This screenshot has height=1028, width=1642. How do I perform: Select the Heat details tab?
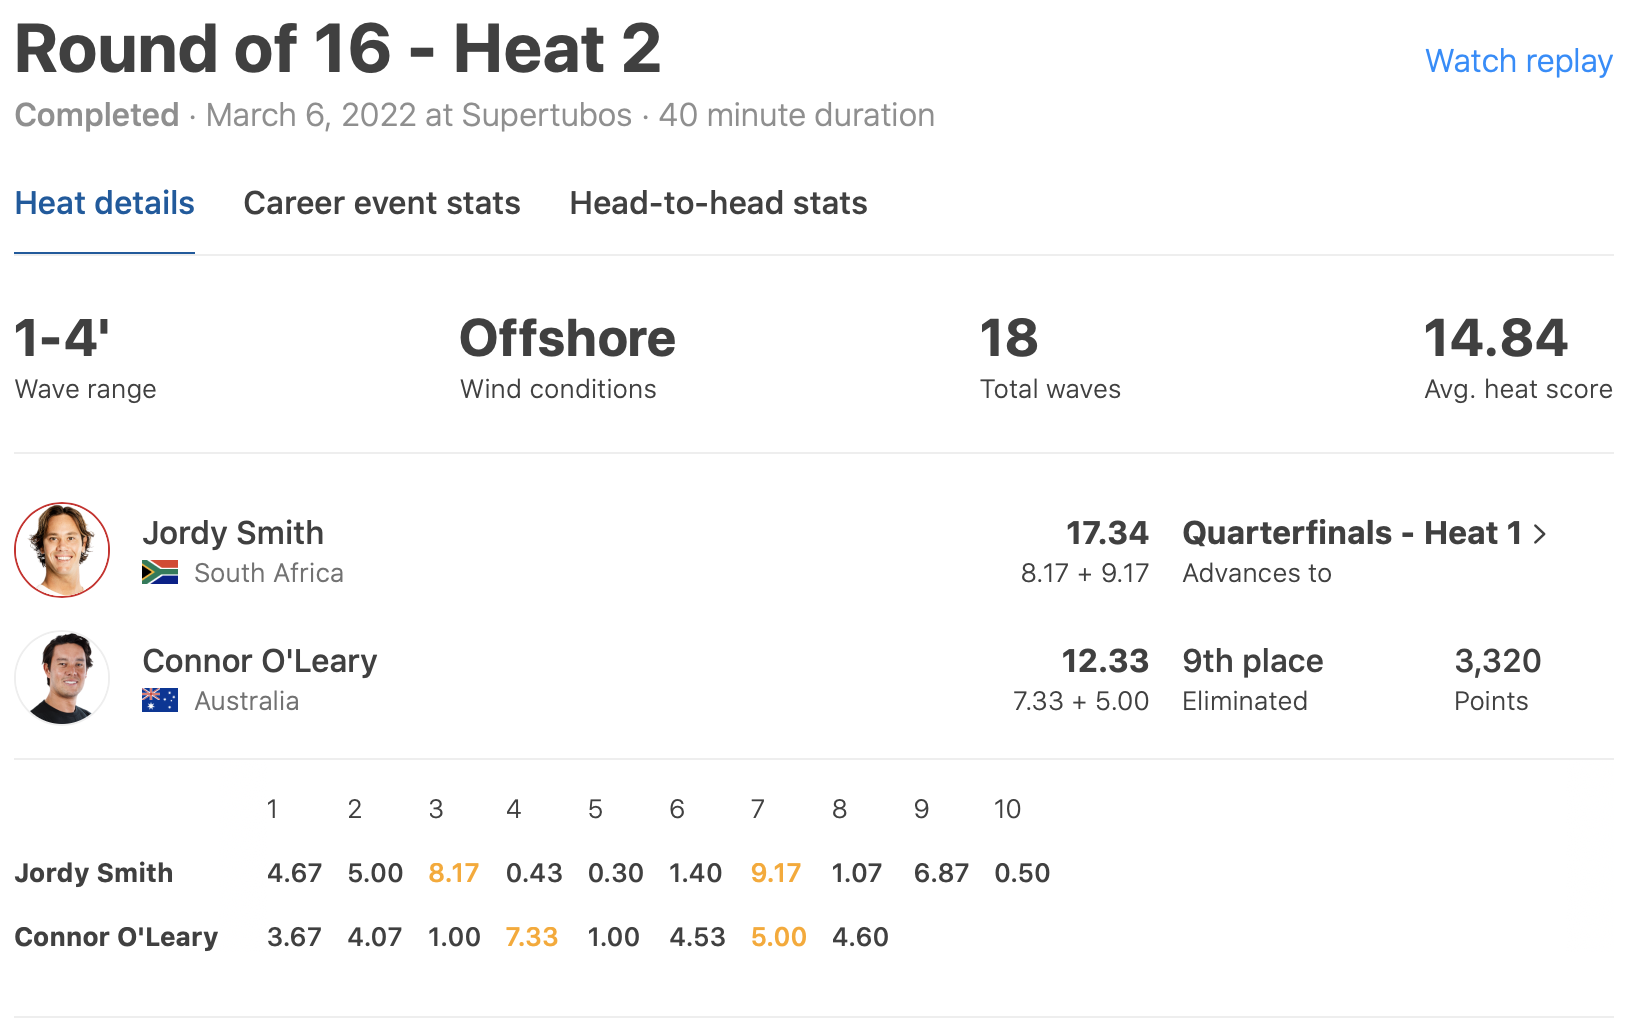coord(104,203)
